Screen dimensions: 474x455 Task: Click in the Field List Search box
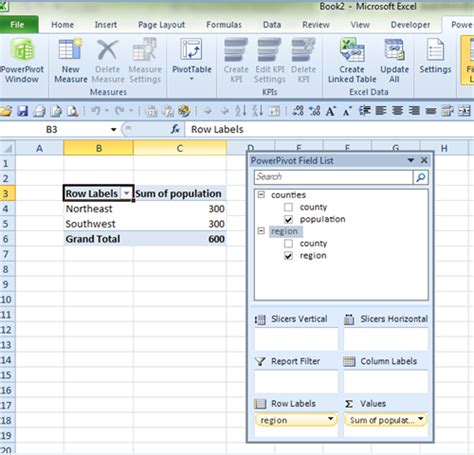333,177
